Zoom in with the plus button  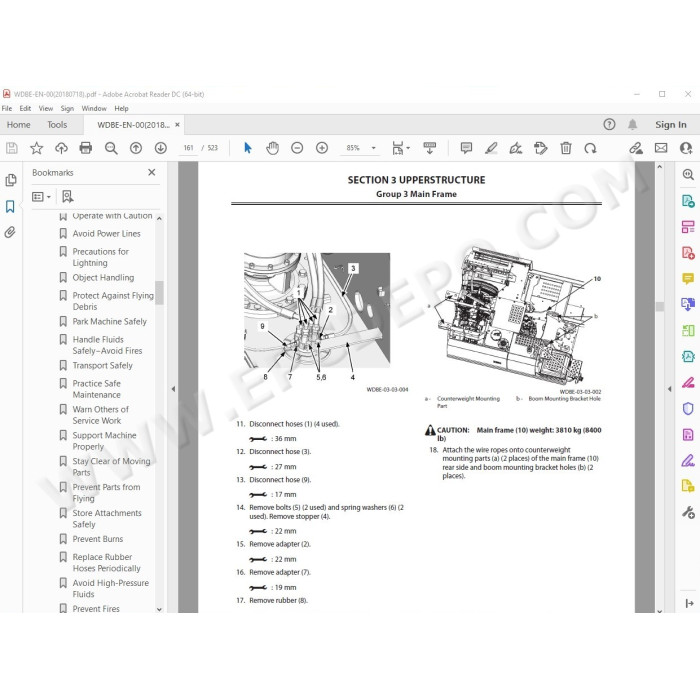coord(322,148)
